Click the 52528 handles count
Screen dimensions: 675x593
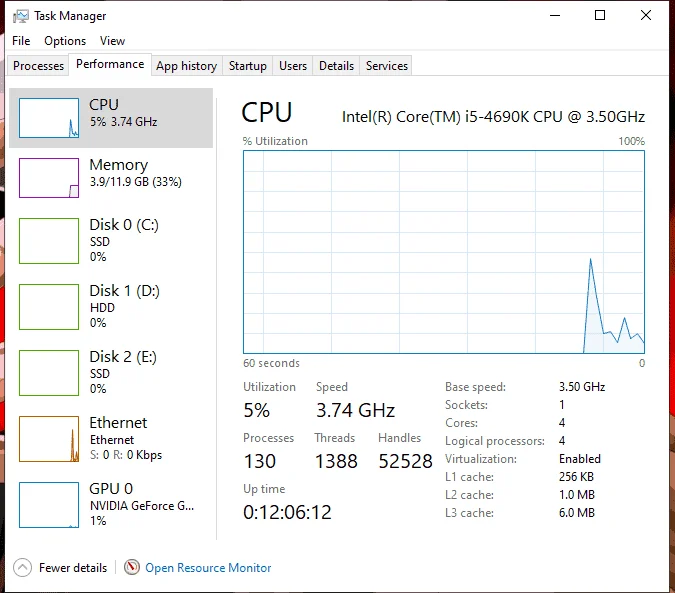(x=405, y=461)
